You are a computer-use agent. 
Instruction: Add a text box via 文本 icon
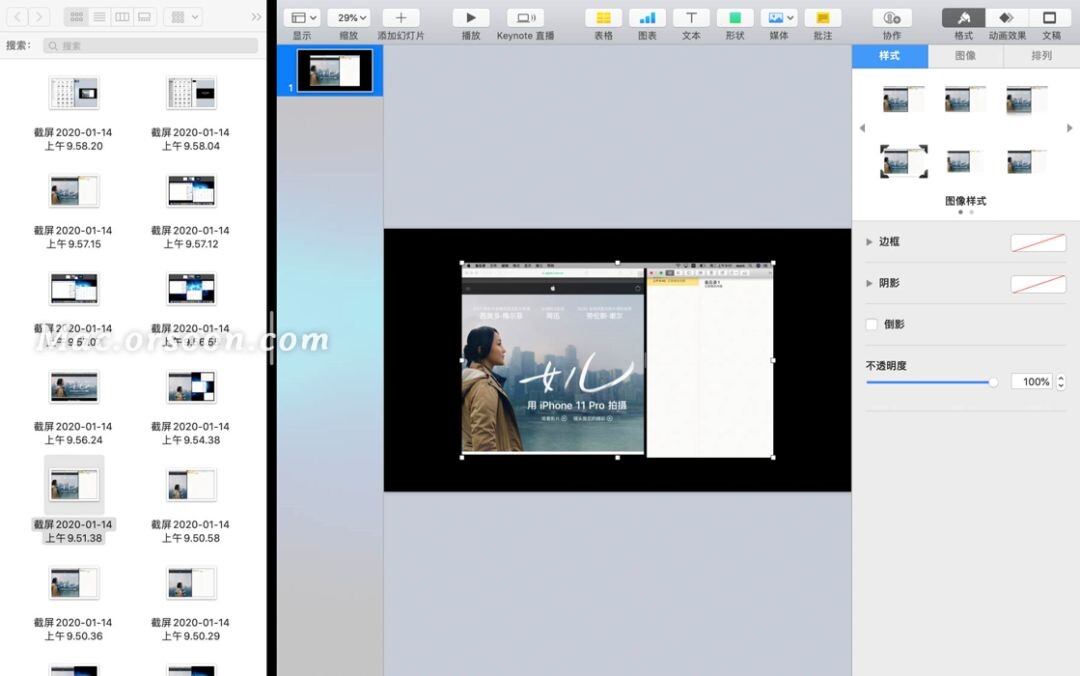[x=692, y=17]
